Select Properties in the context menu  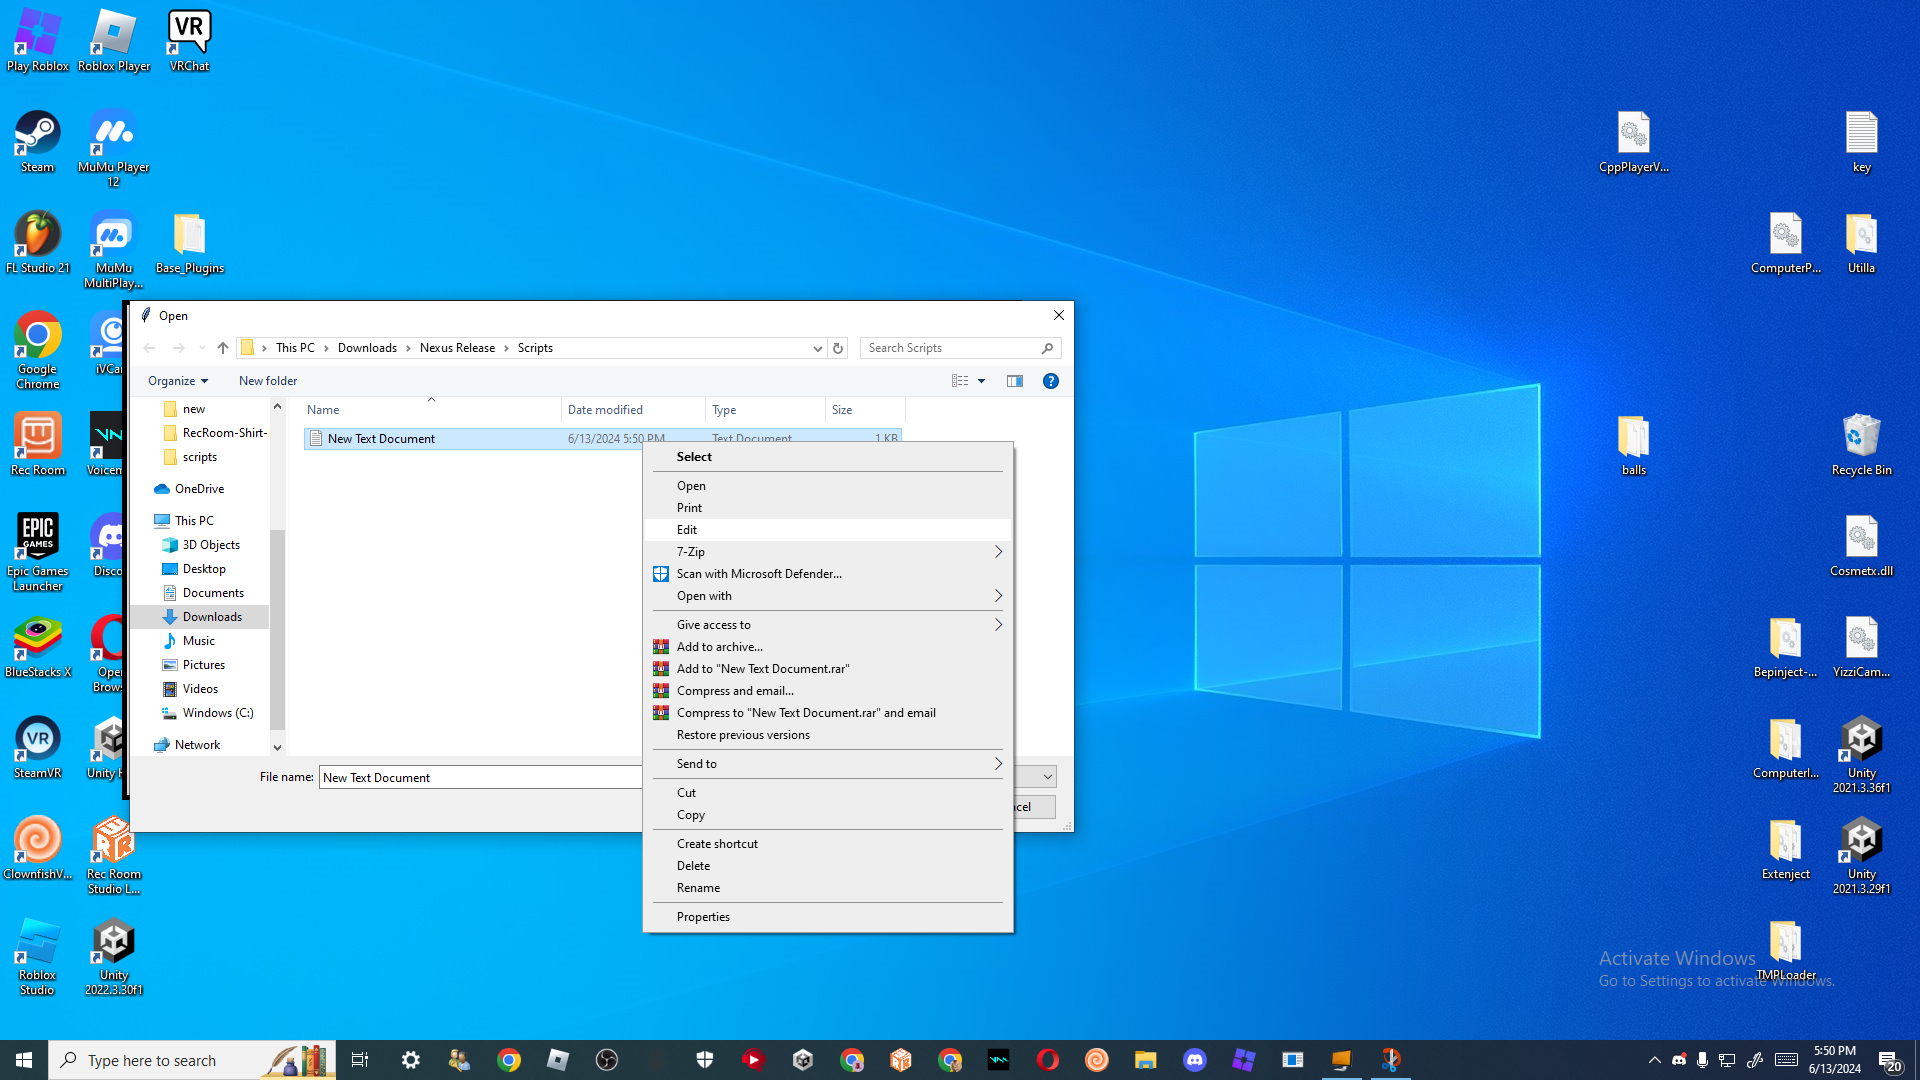tap(703, 917)
